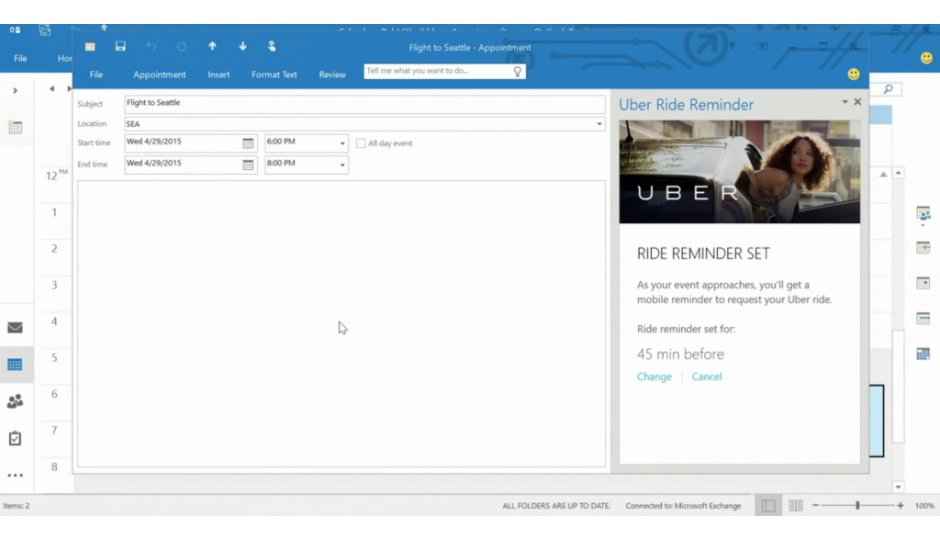This screenshot has height=540, width=940.
Task: Open the End time 8:00 PM dropdown
Action: [342, 165]
